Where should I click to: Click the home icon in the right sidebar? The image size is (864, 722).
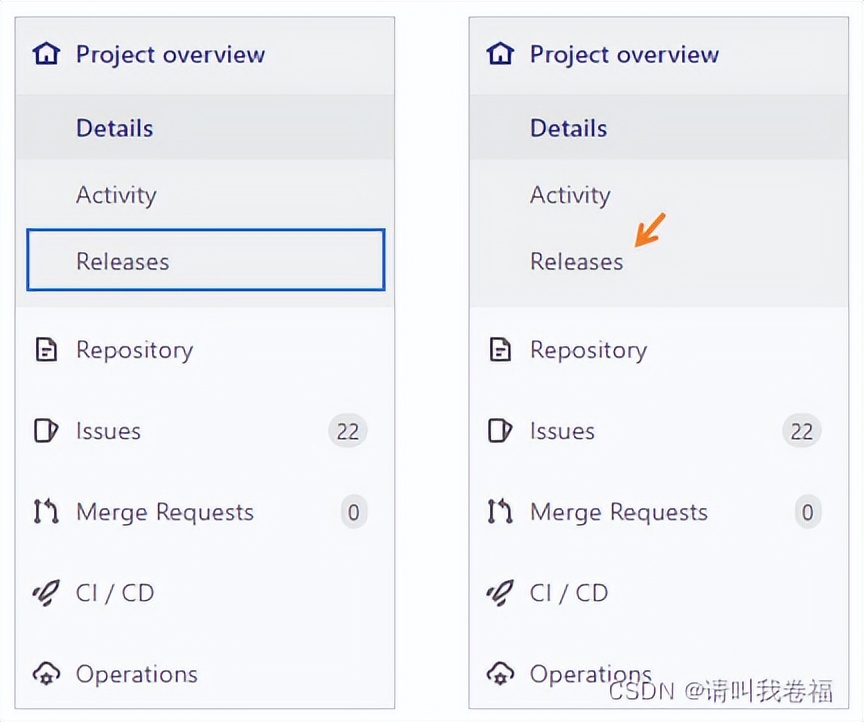coord(500,54)
